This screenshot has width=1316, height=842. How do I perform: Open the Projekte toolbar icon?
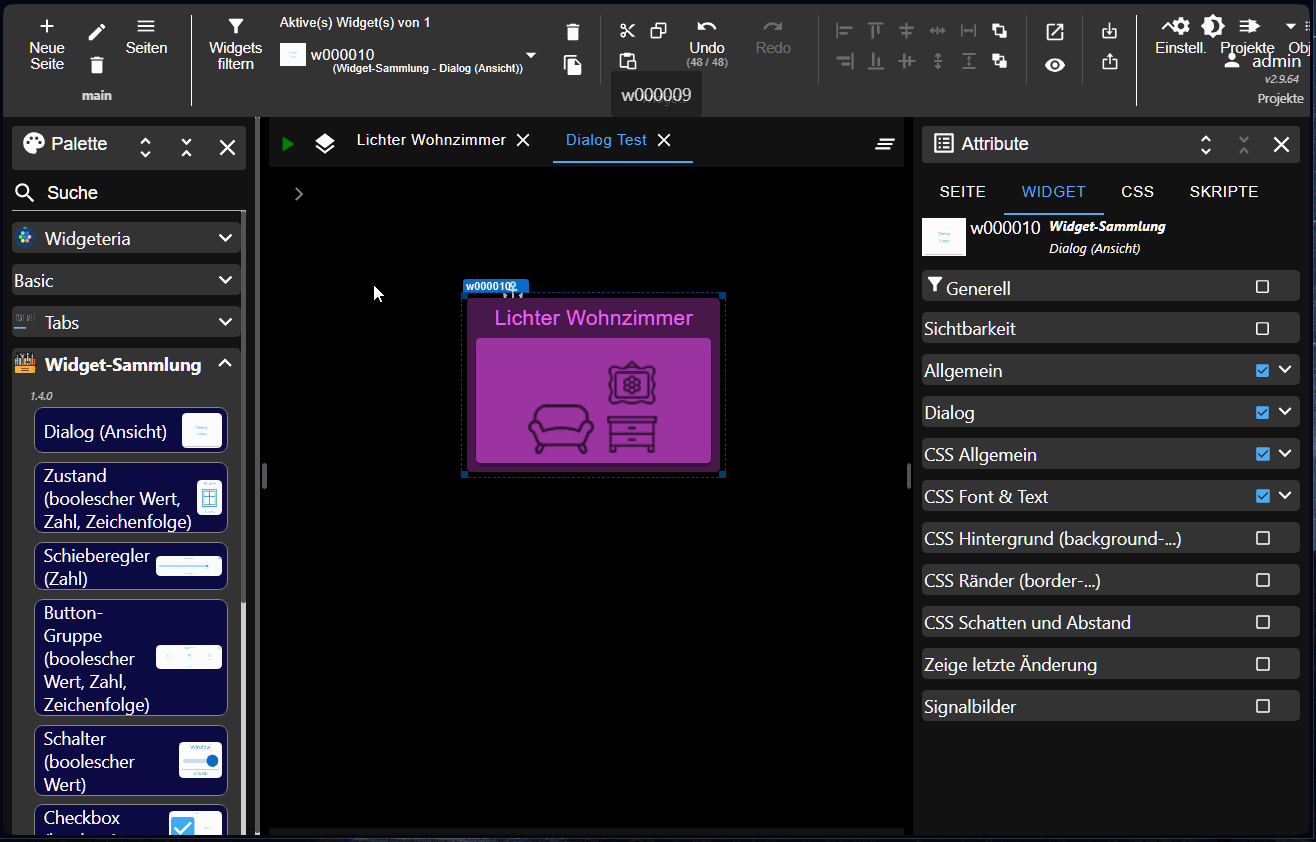coord(1248,26)
